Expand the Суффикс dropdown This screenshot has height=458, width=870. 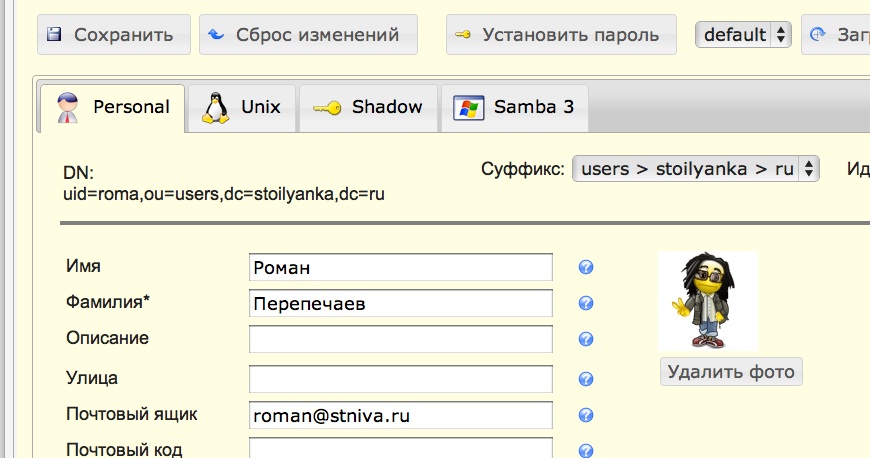pyautogui.click(x=695, y=169)
